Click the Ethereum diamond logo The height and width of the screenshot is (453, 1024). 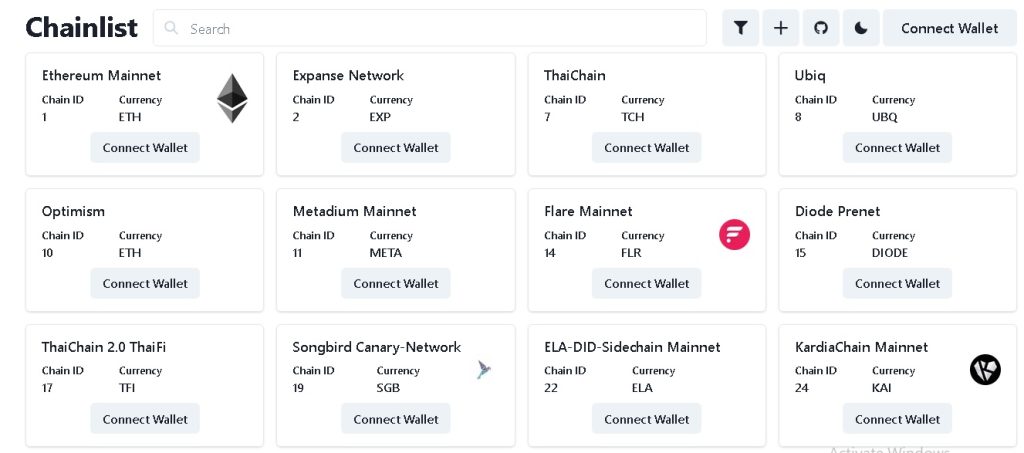tap(232, 98)
